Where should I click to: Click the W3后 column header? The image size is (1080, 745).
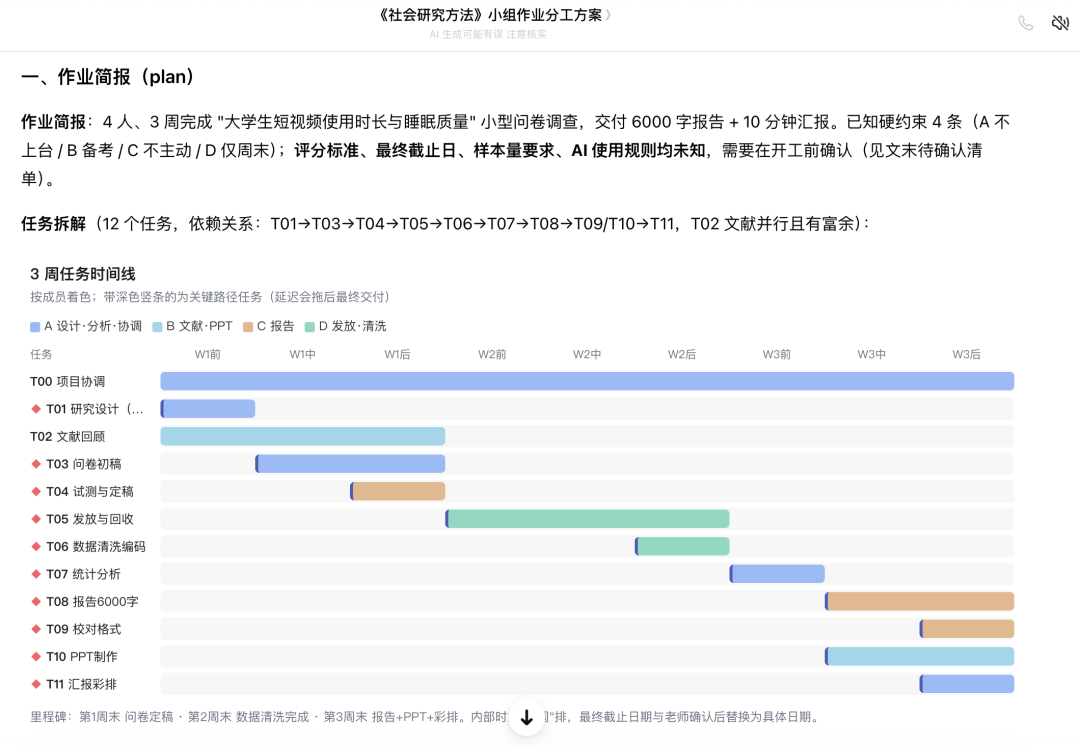click(966, 355)
